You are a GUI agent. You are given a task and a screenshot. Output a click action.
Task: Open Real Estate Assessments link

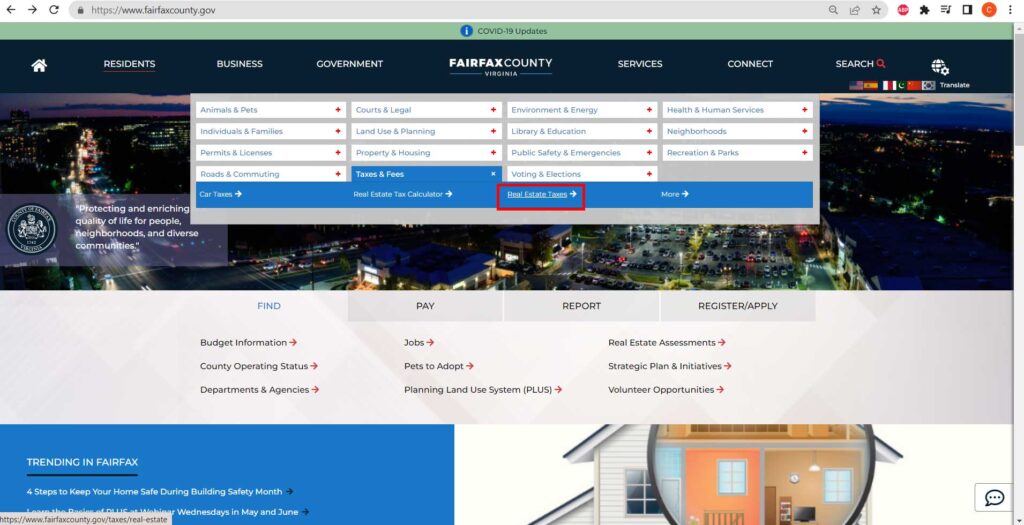(x=667, y=342)
